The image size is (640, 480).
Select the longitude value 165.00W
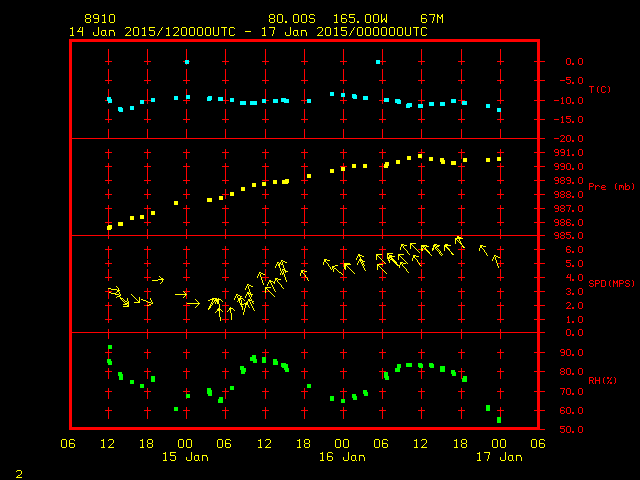point(360,19)
